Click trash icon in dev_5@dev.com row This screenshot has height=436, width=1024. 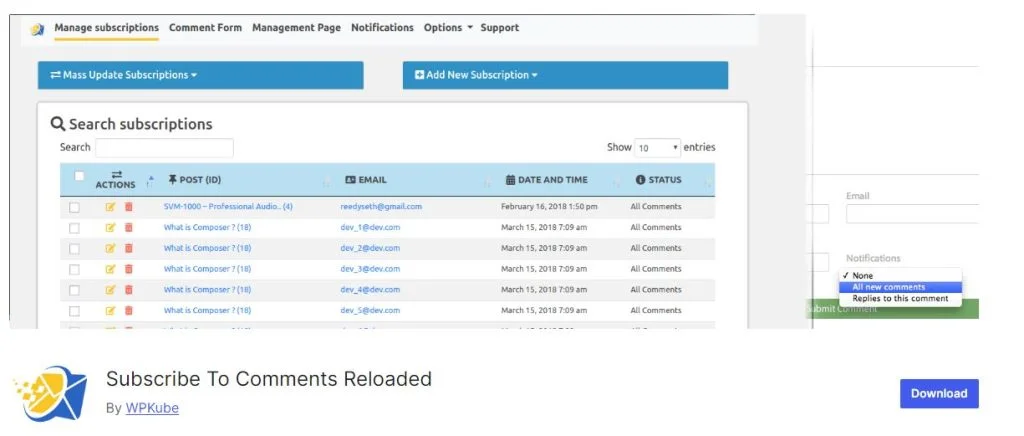[128, 311]
